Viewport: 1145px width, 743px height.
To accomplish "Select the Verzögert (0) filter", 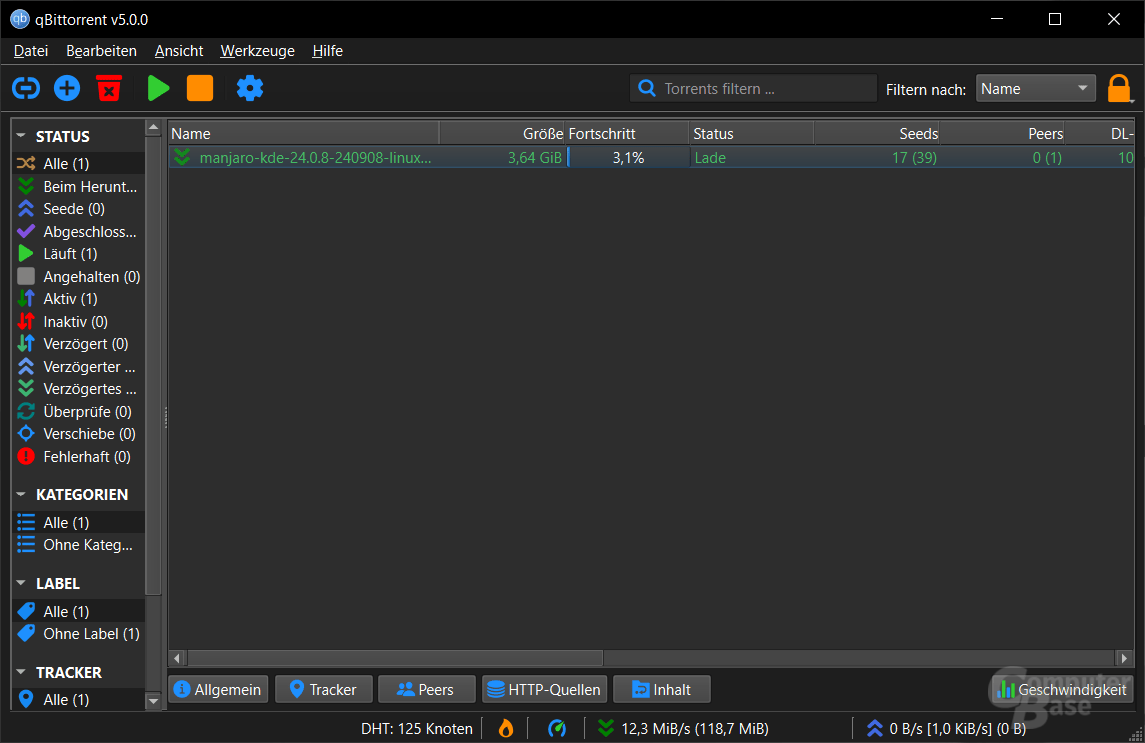I will tap(79, 343).
